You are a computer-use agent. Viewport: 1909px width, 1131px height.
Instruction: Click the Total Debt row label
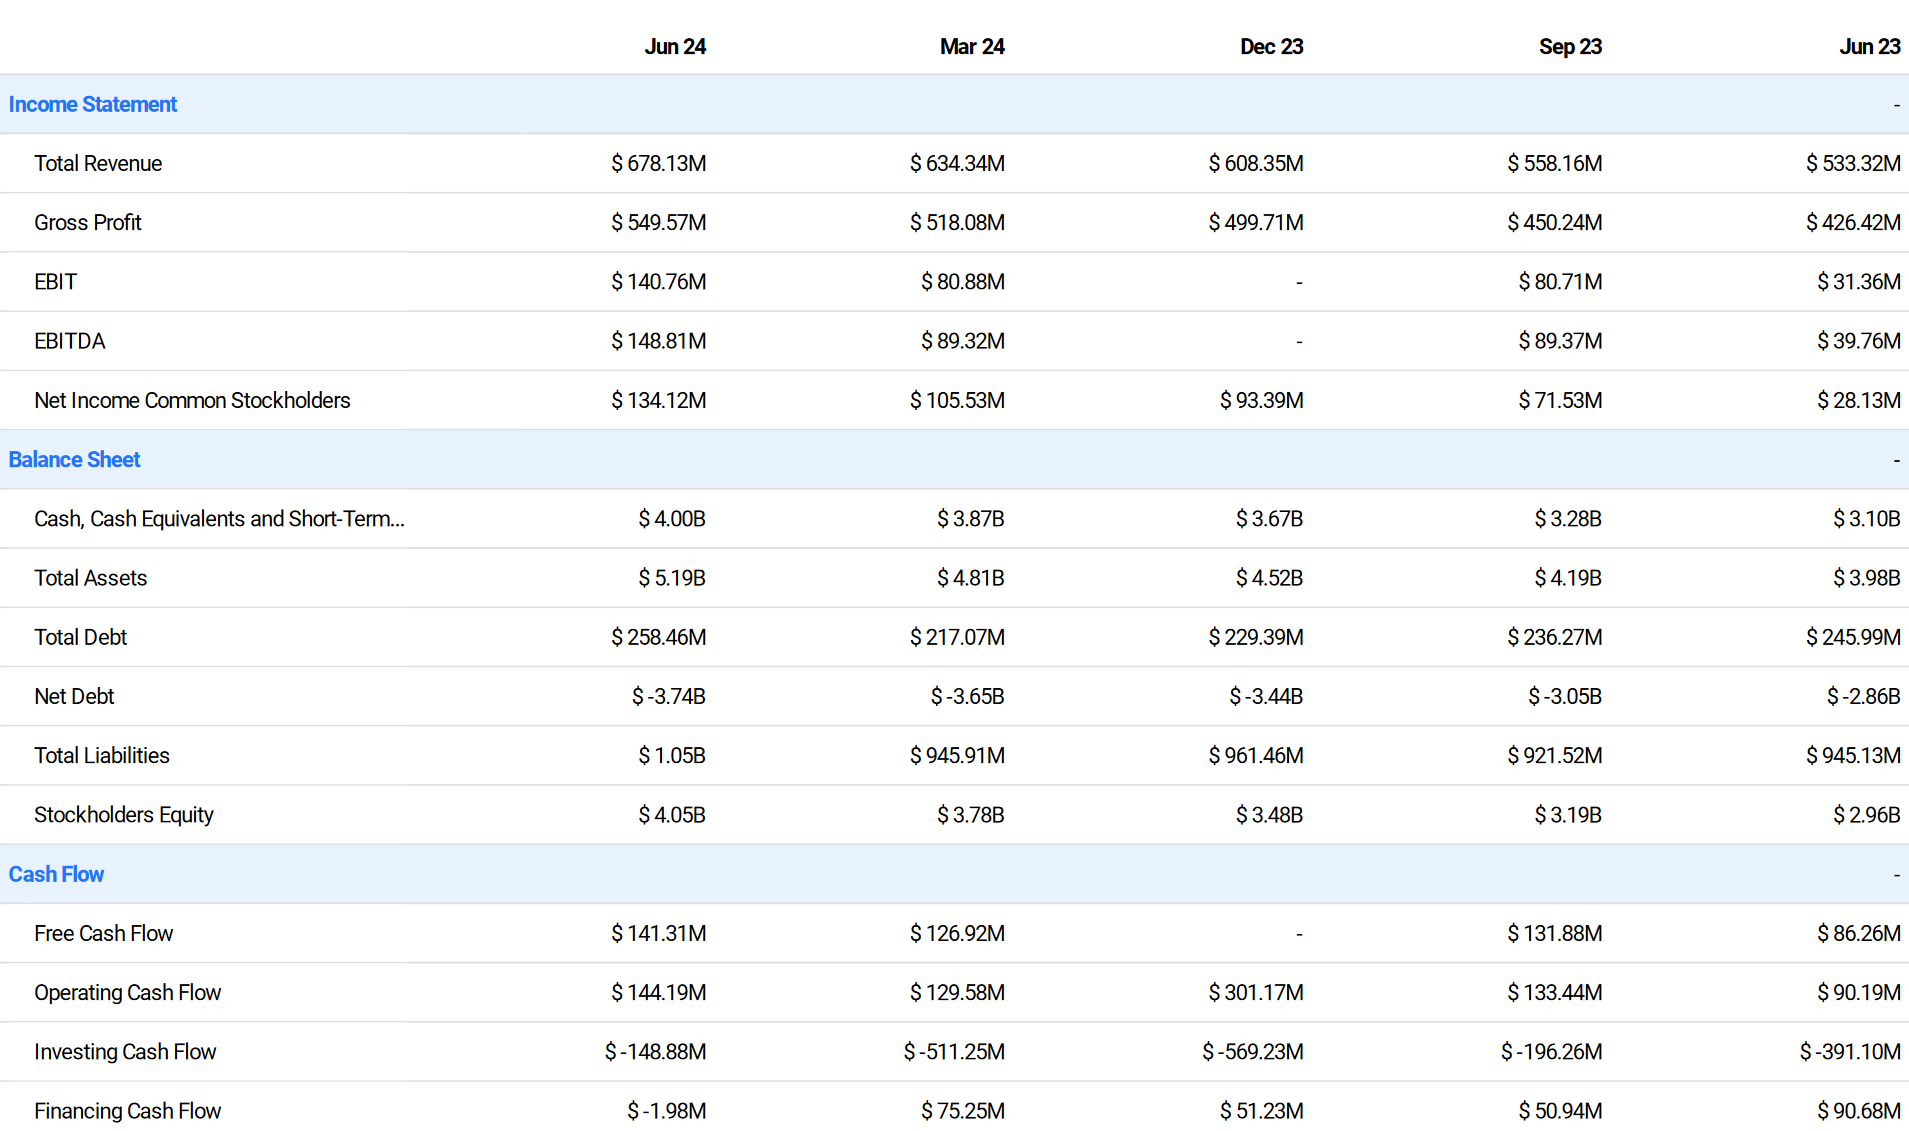click(80, 637)
